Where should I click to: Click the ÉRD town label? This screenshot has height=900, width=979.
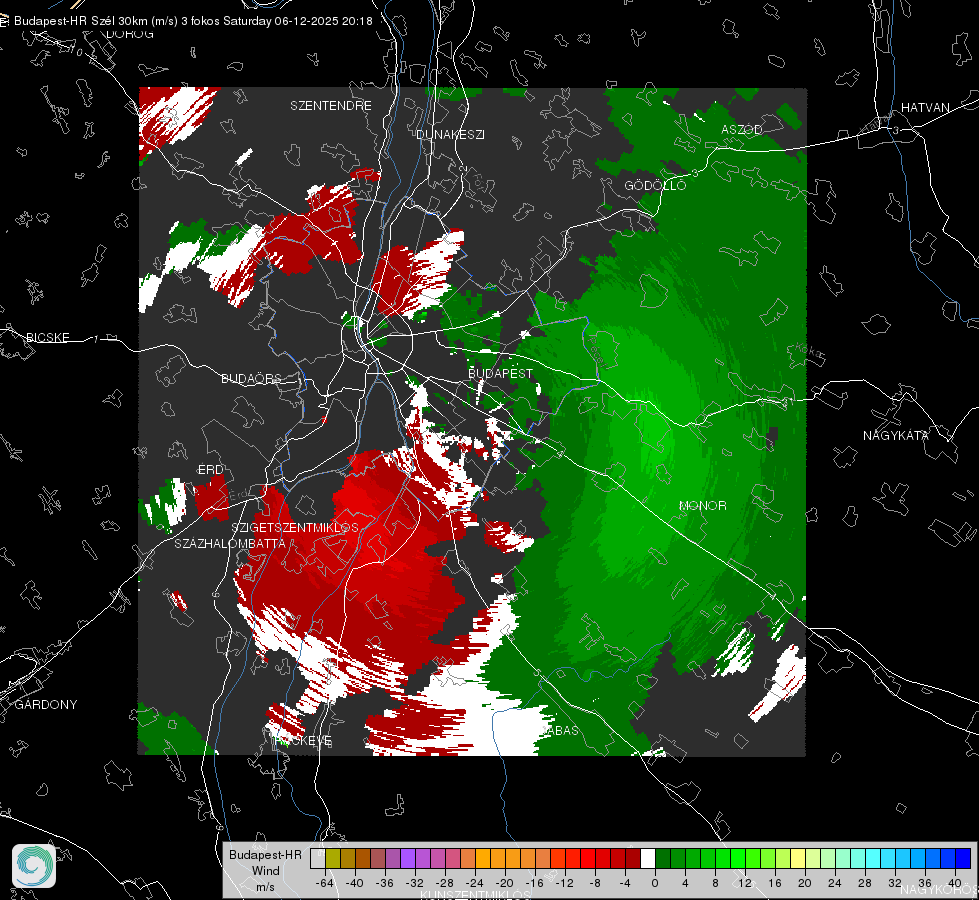pyautogui.click(x=210, y=470)
